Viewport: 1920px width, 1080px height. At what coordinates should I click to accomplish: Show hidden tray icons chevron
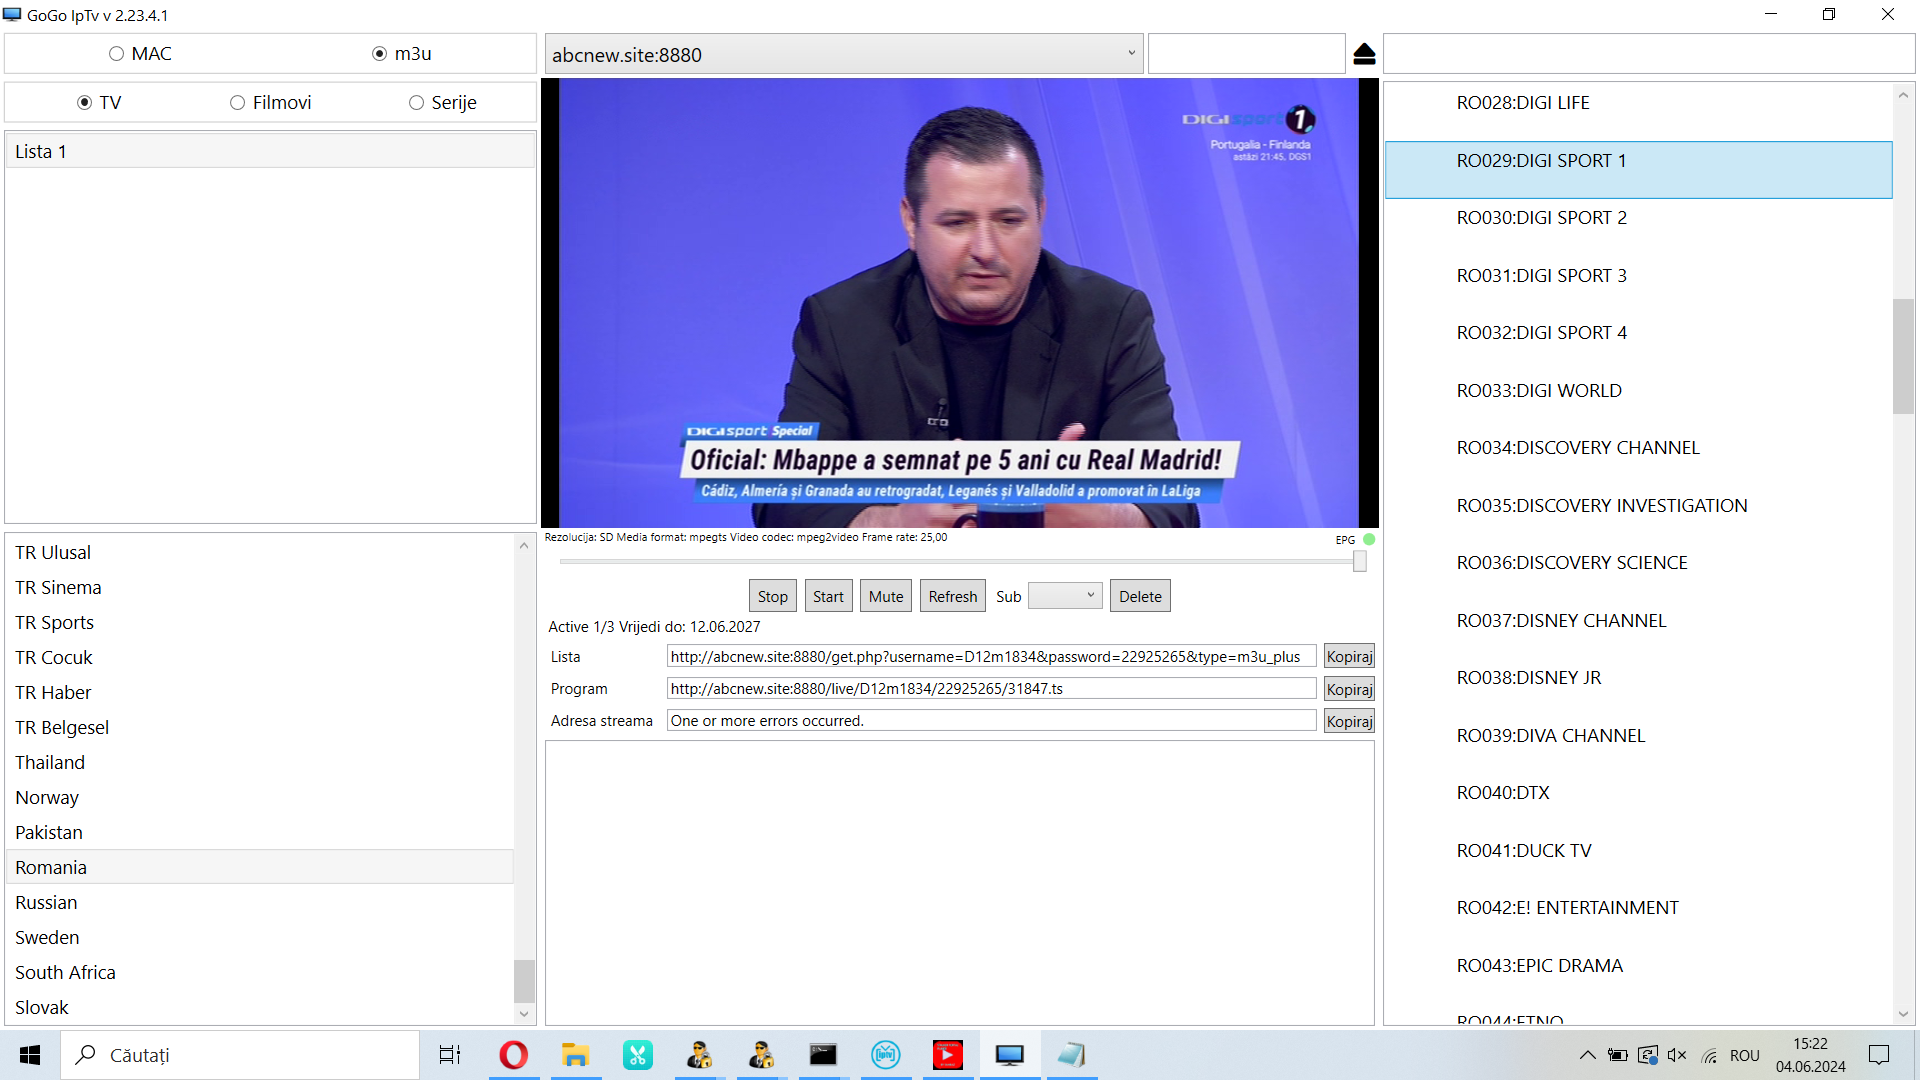tap(1587, 1055)
